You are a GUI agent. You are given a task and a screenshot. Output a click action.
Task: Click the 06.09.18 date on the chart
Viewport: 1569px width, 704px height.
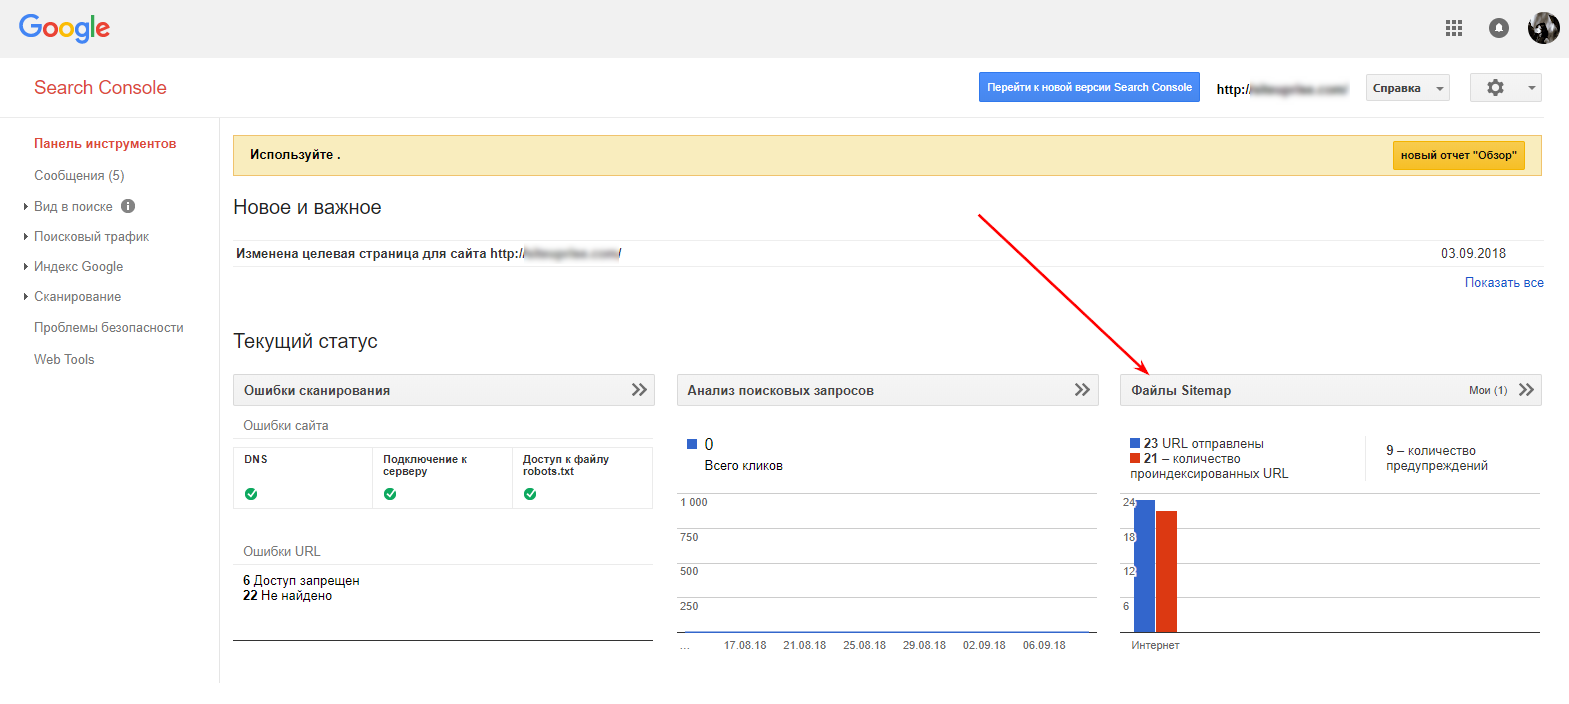pyautogui.click(x=1044, y=646)
